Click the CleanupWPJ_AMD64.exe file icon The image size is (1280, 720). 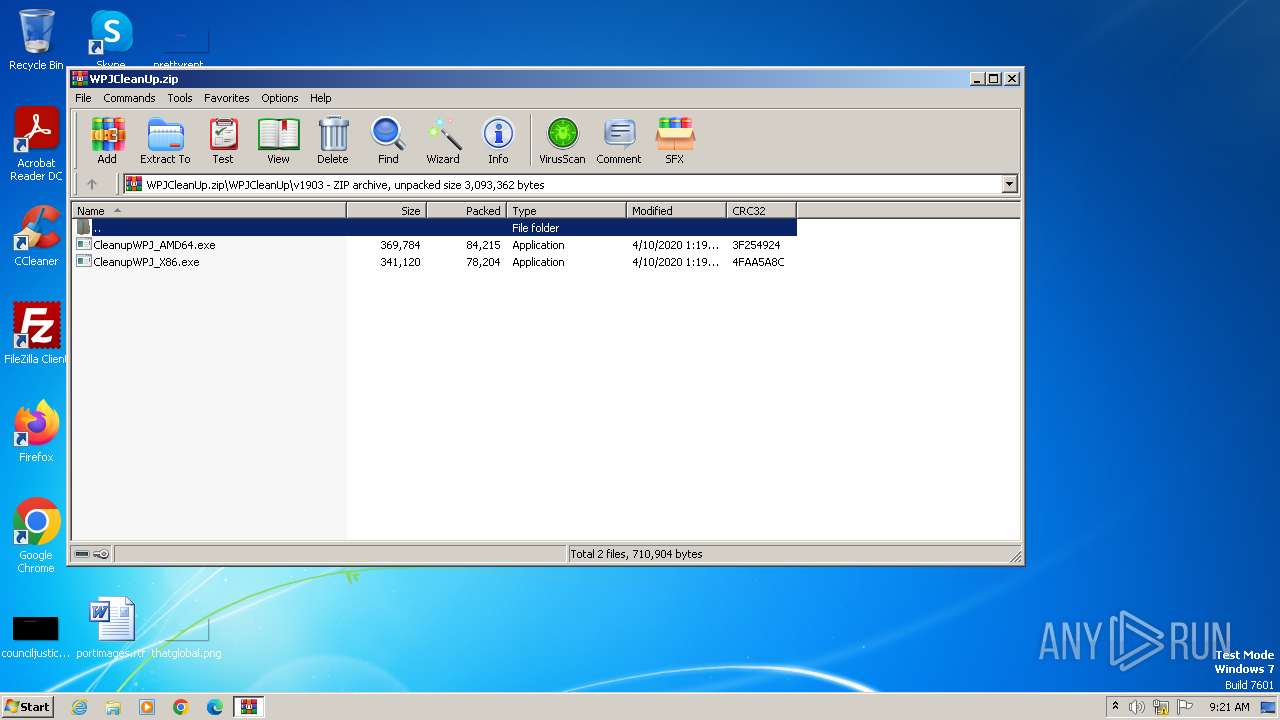(84, 245)
